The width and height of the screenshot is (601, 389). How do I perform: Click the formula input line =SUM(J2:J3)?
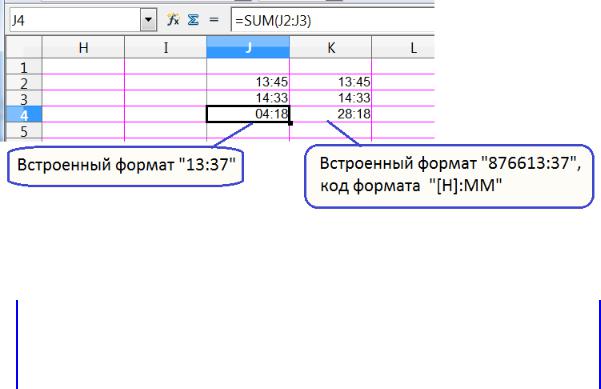point(333,20)
